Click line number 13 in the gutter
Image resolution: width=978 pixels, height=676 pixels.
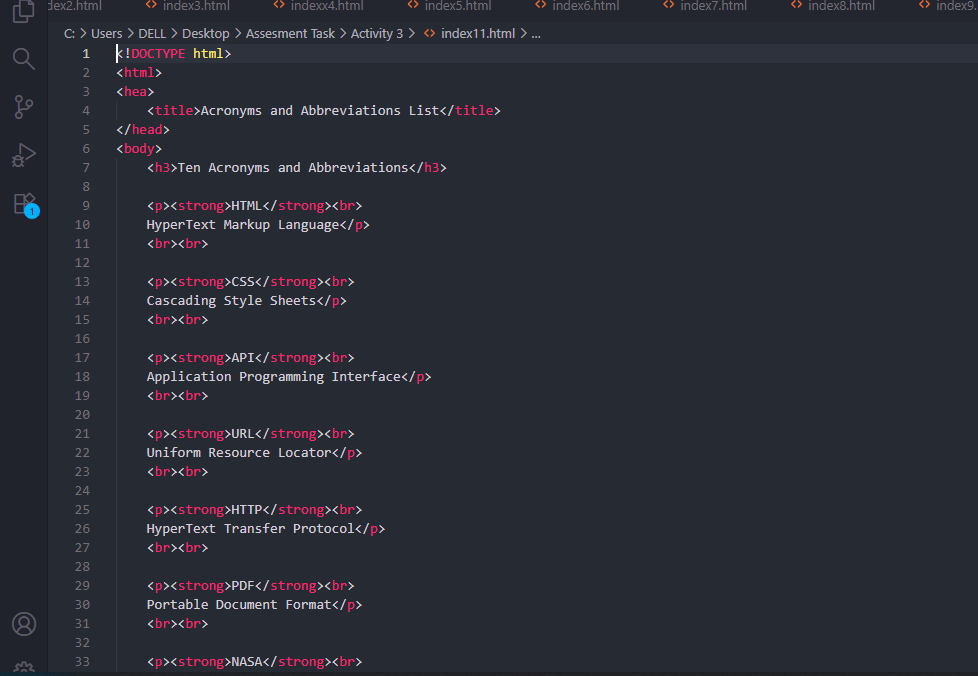point(82,282)
